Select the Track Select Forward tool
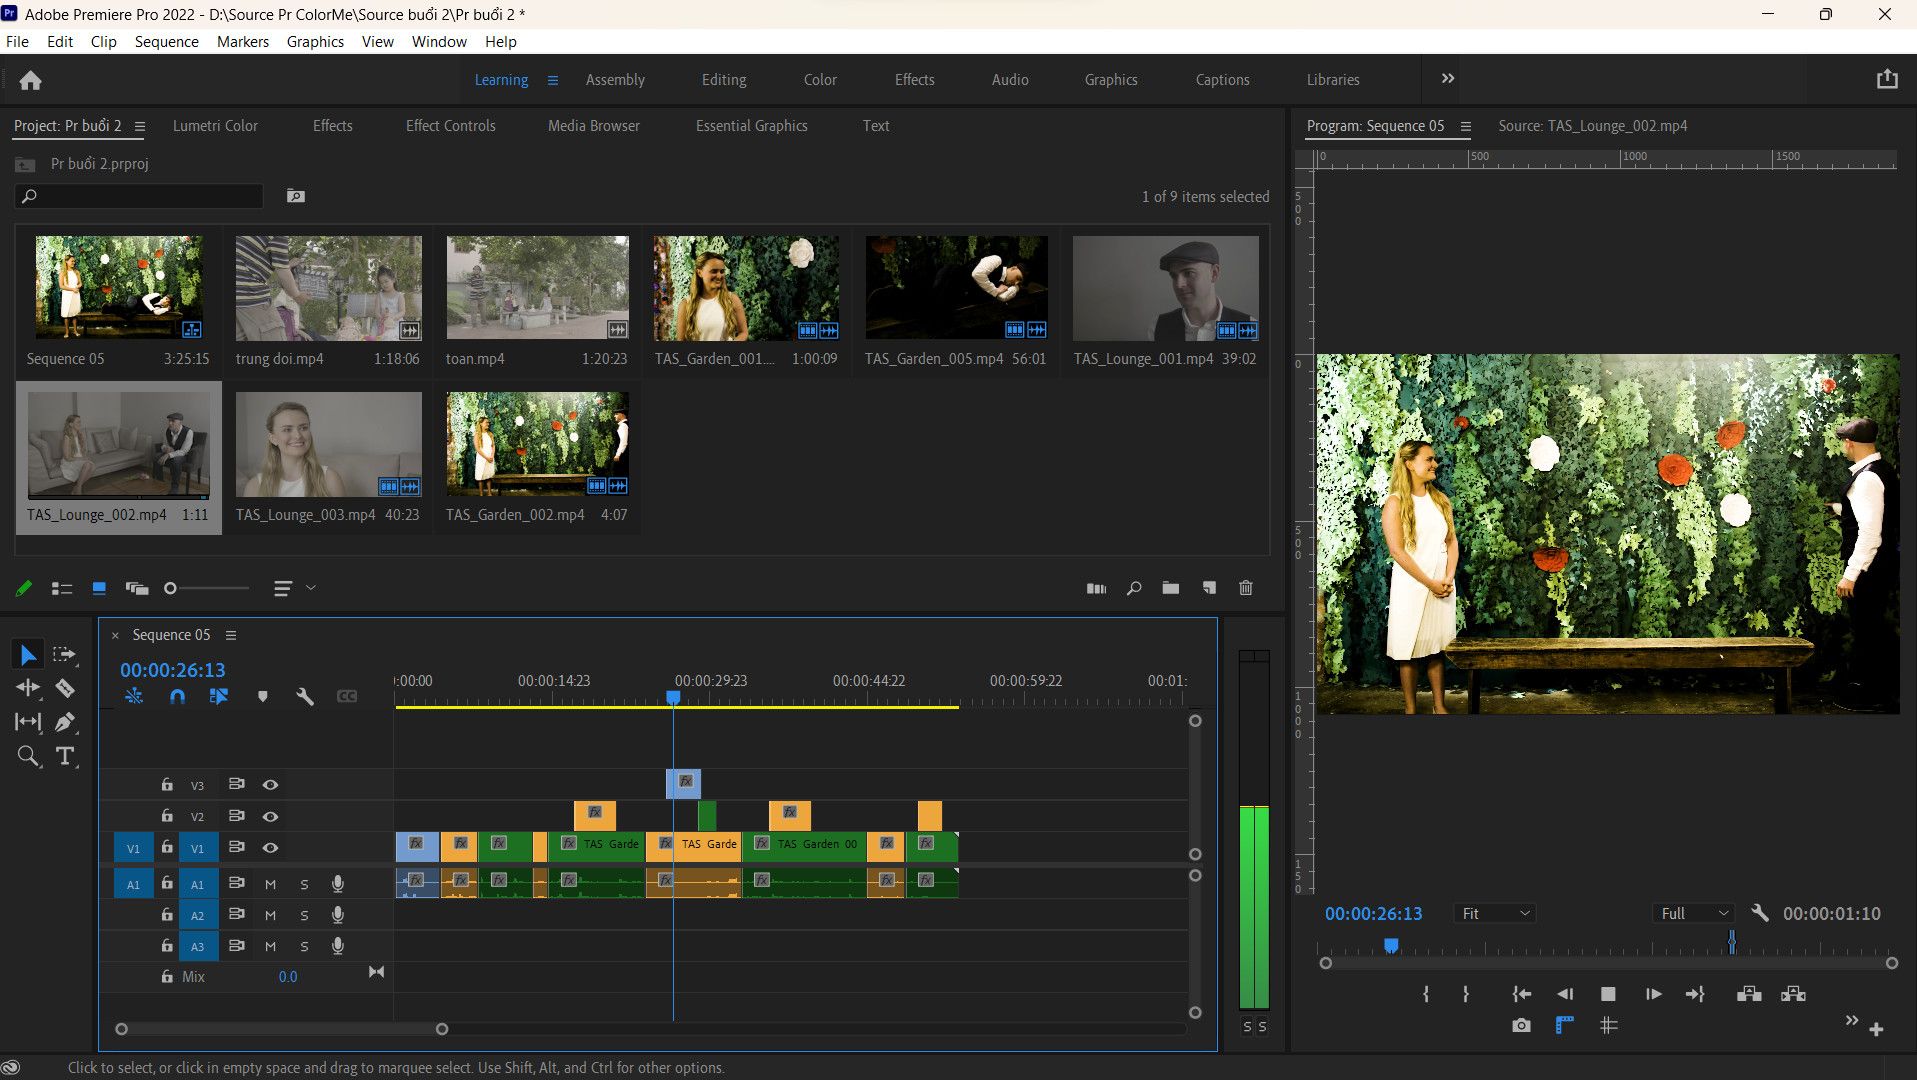The image size is (1917, 1080). [65, 654]
